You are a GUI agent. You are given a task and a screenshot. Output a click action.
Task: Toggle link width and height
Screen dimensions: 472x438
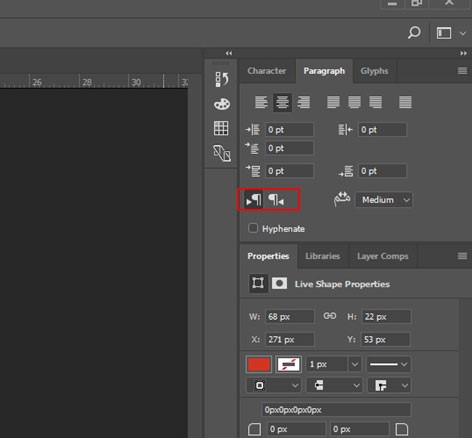pos(330,316)
